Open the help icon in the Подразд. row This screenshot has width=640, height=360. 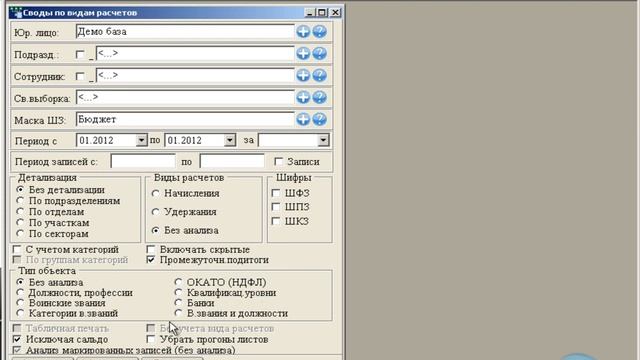coord(320,53)
